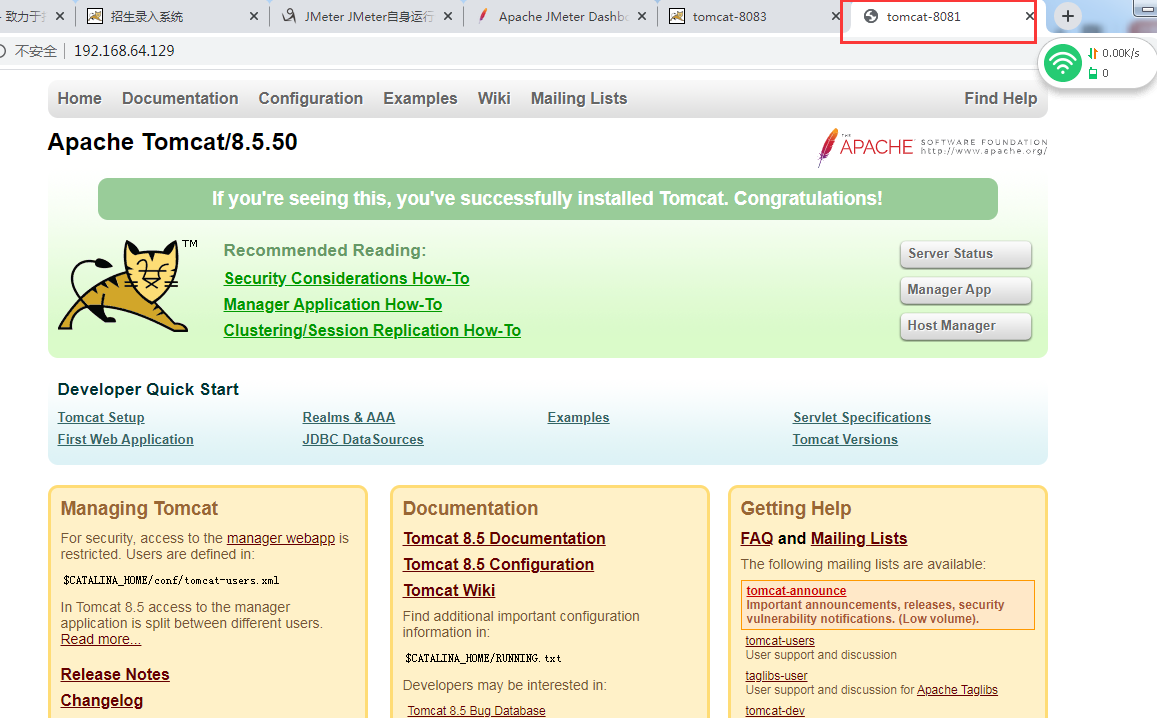Open the First Web Application link
Viewport: 1157px width, 718px height.
[x=125, y=440]
